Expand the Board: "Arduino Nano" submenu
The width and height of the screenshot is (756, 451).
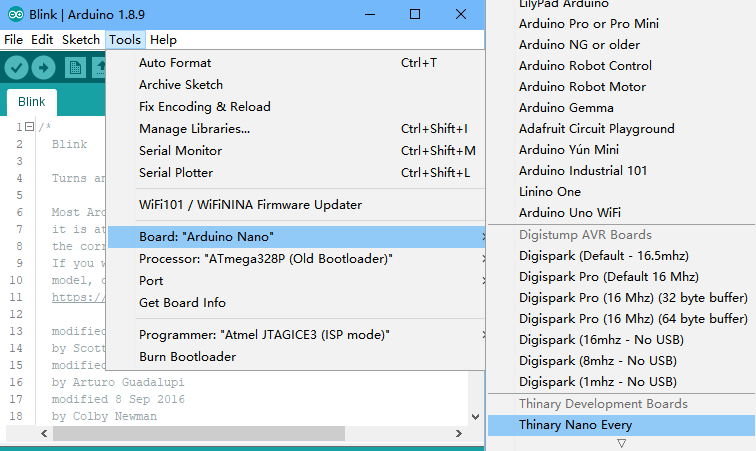click(296, 237)
